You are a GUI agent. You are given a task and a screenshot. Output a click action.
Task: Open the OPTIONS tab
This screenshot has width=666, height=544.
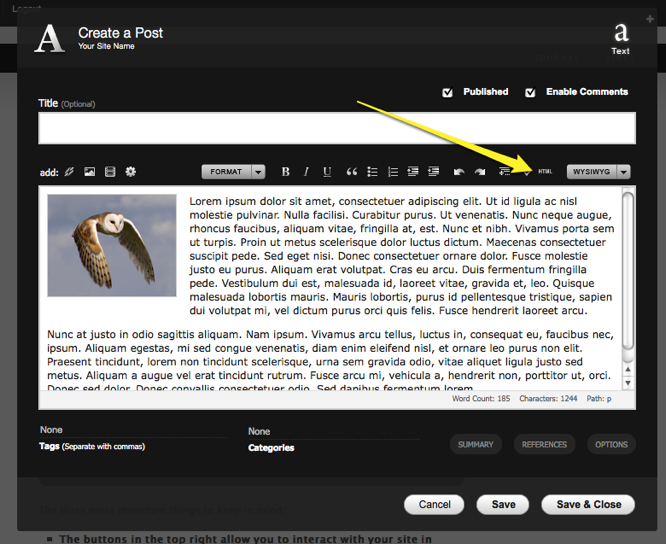(611, 444)
